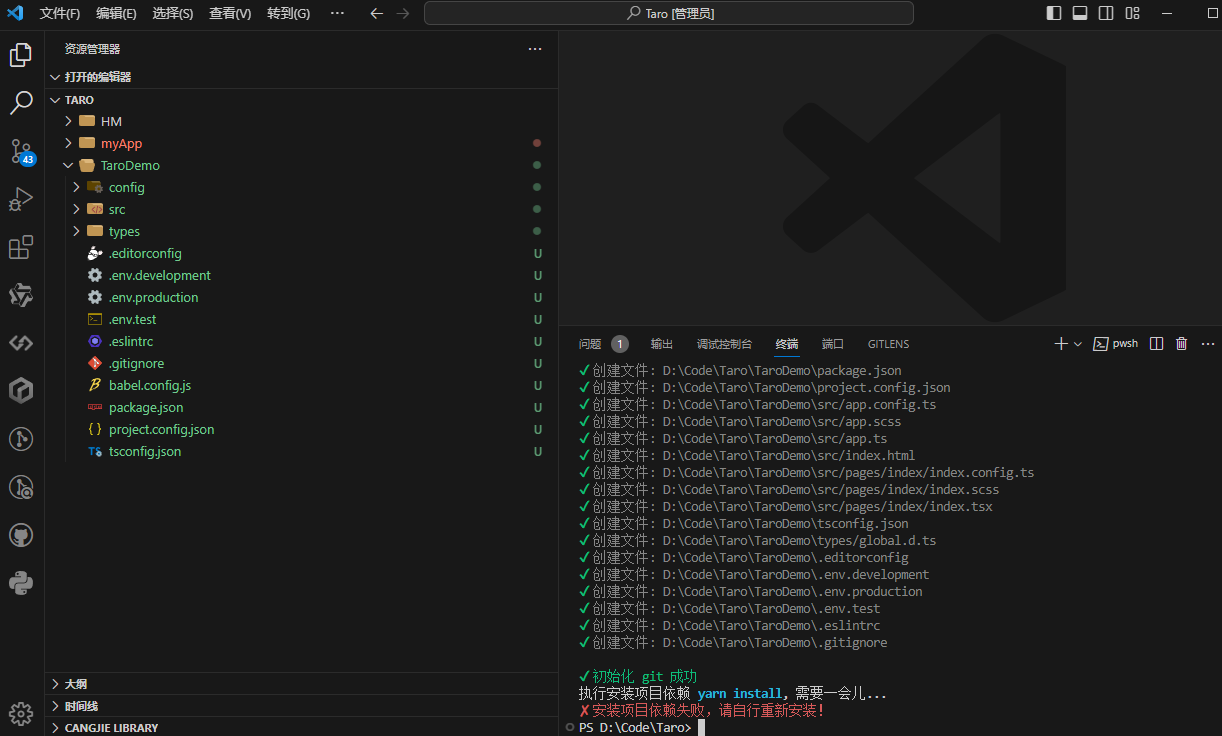Go back with the left arrow button
This screenshot has height=736, width=1222.
[x=376, y=13]
